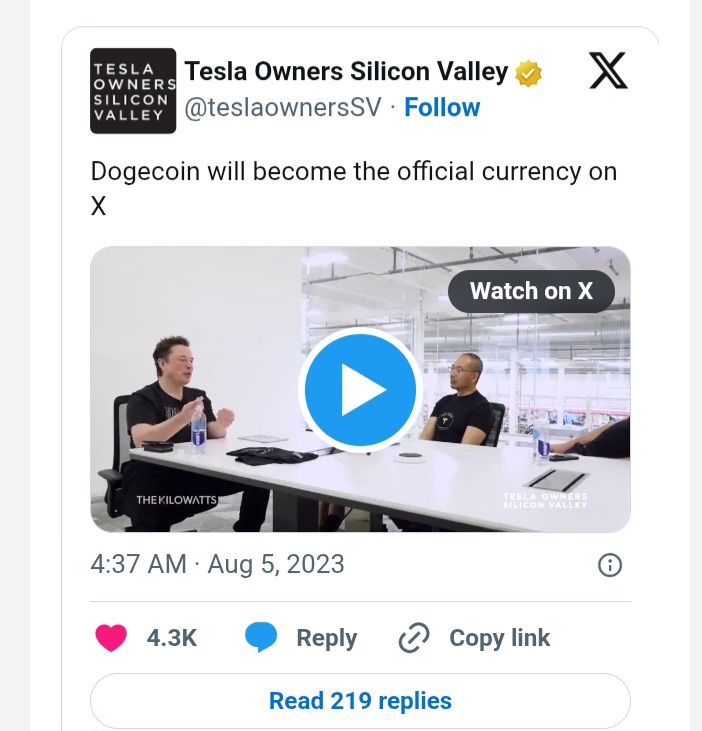This screenshot has height=731, width=702.
Task: Click the THEKILOWATTS watermark on video
Action: coord(176,499)
